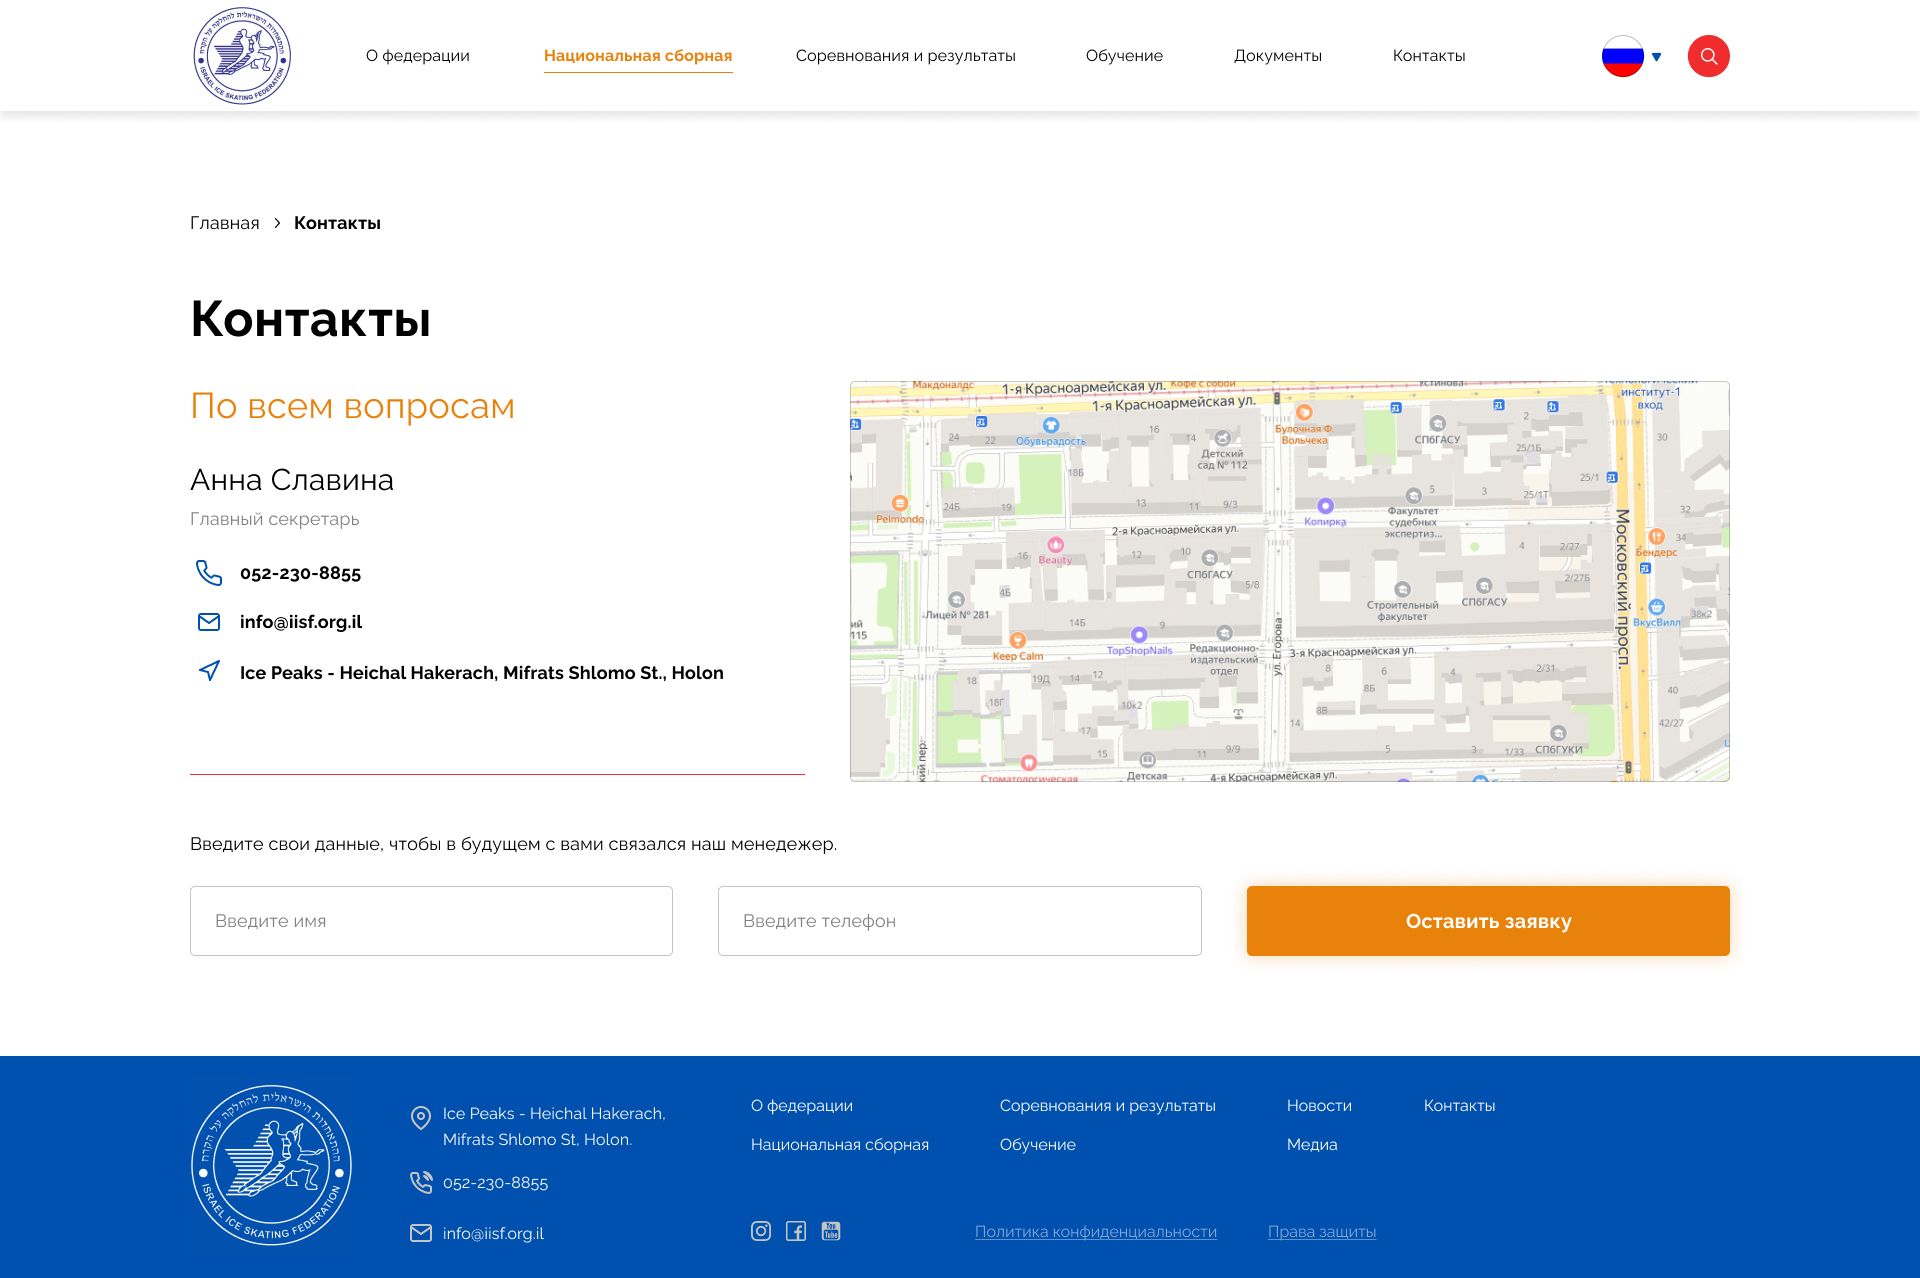Click the Бендерс marker on the map
The height and width of the screenshot is (1278, 1920).
[1656, 537]
